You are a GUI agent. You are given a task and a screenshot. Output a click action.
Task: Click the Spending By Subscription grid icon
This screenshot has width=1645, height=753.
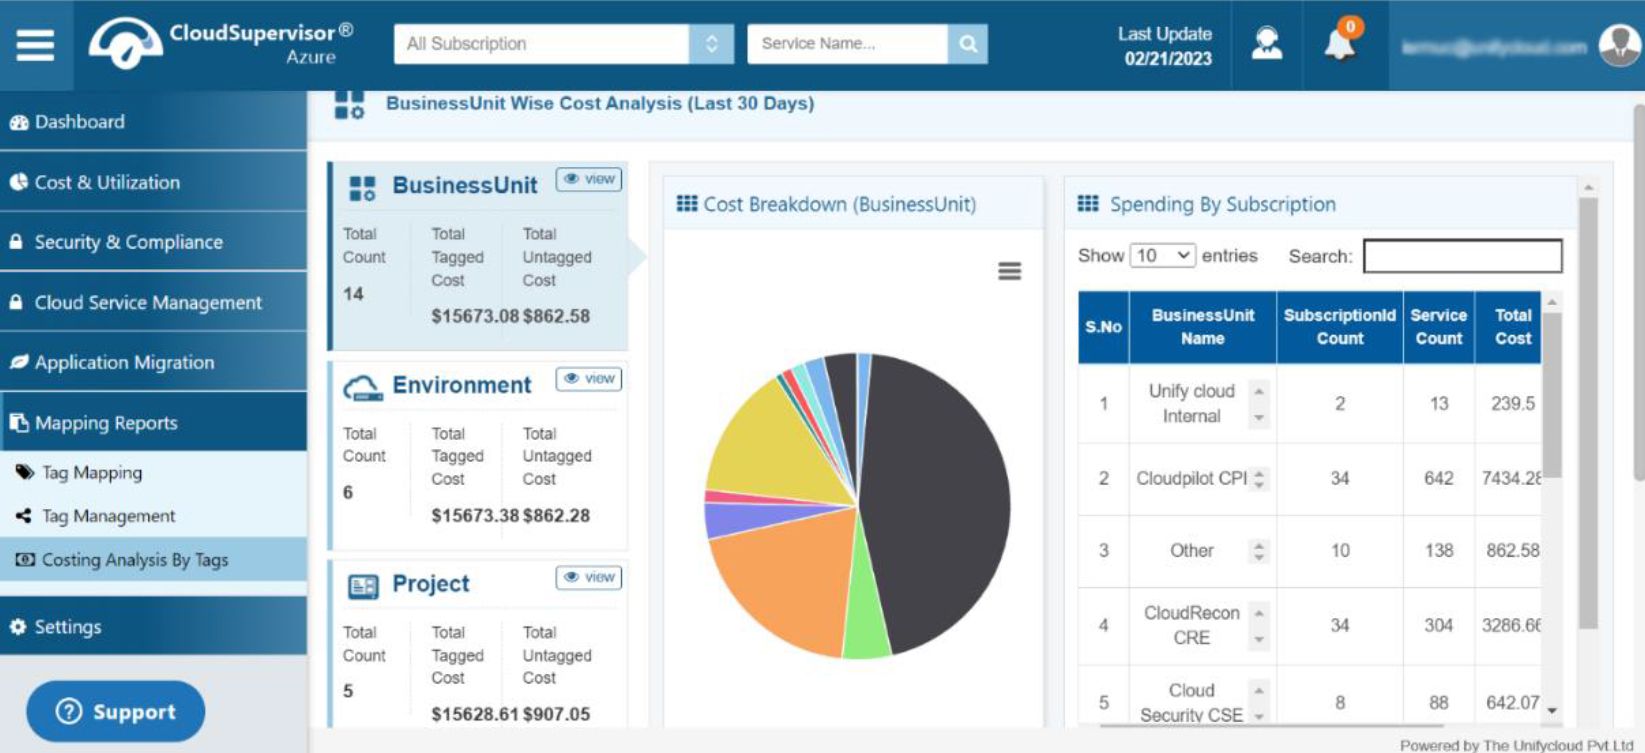[x=1088, y=204]
